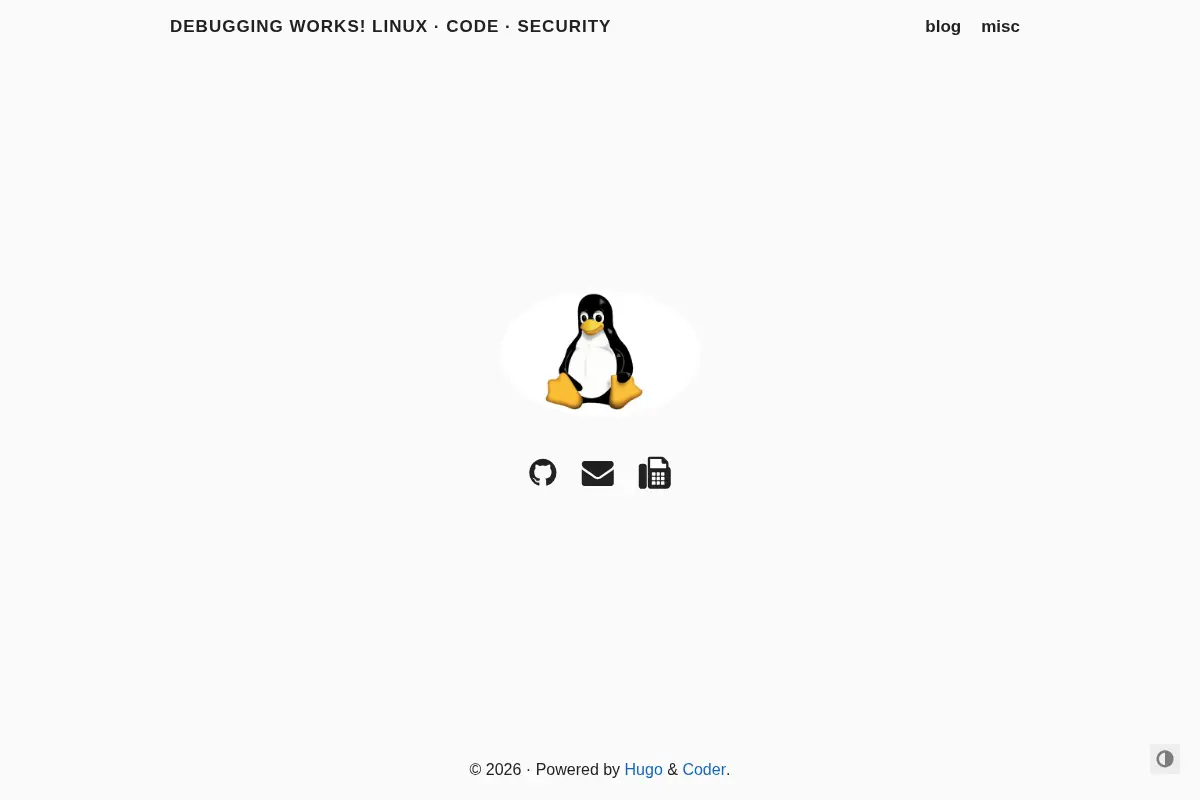Return home via the header title
Image resolution: width=1200 pixels, height=800 pixels.
[x=390, y=27]
